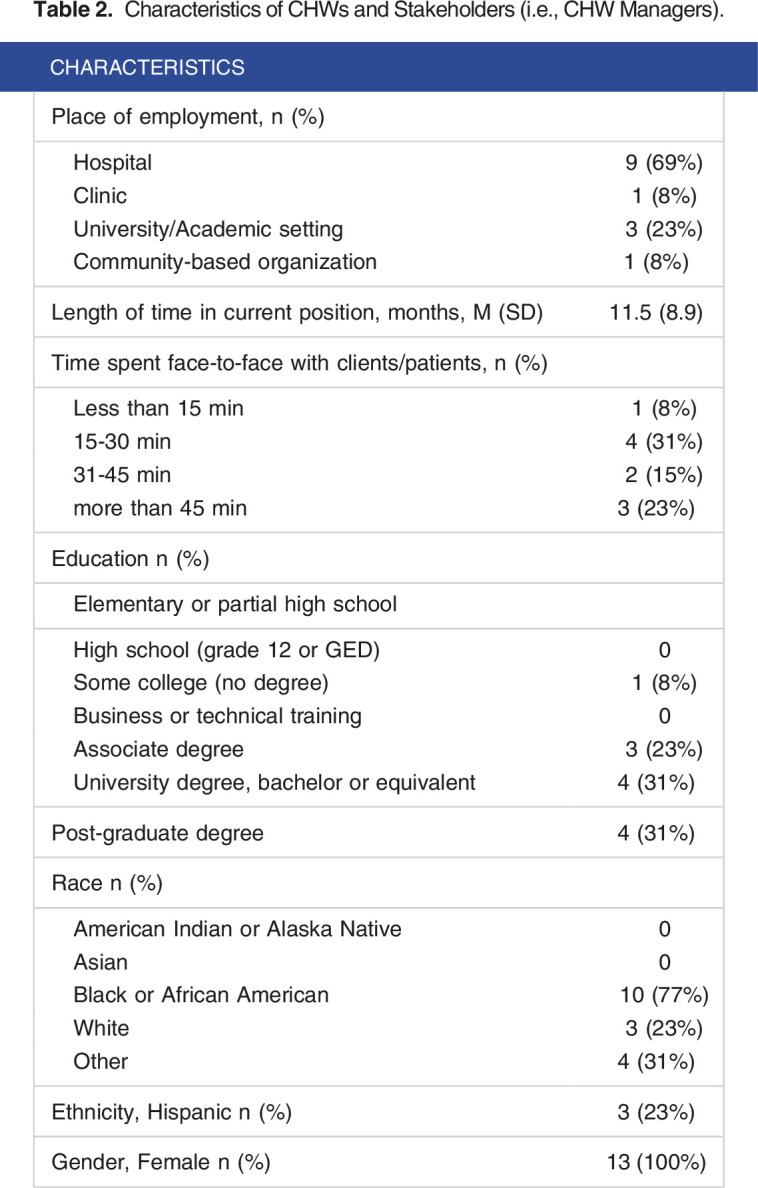Select the 'Business or technical training' label
Viewport: 758px width, 1188px height.
pos(217,716)
